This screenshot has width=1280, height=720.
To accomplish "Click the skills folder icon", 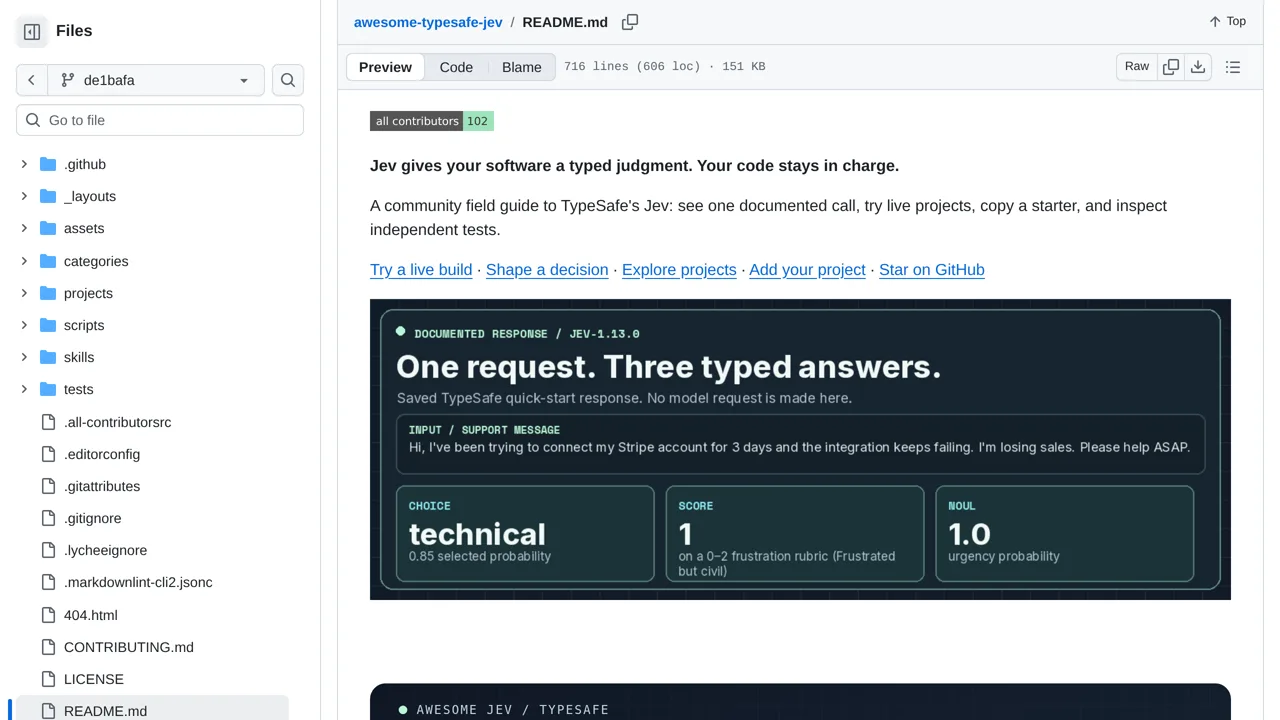I will [x=48, y=357].
